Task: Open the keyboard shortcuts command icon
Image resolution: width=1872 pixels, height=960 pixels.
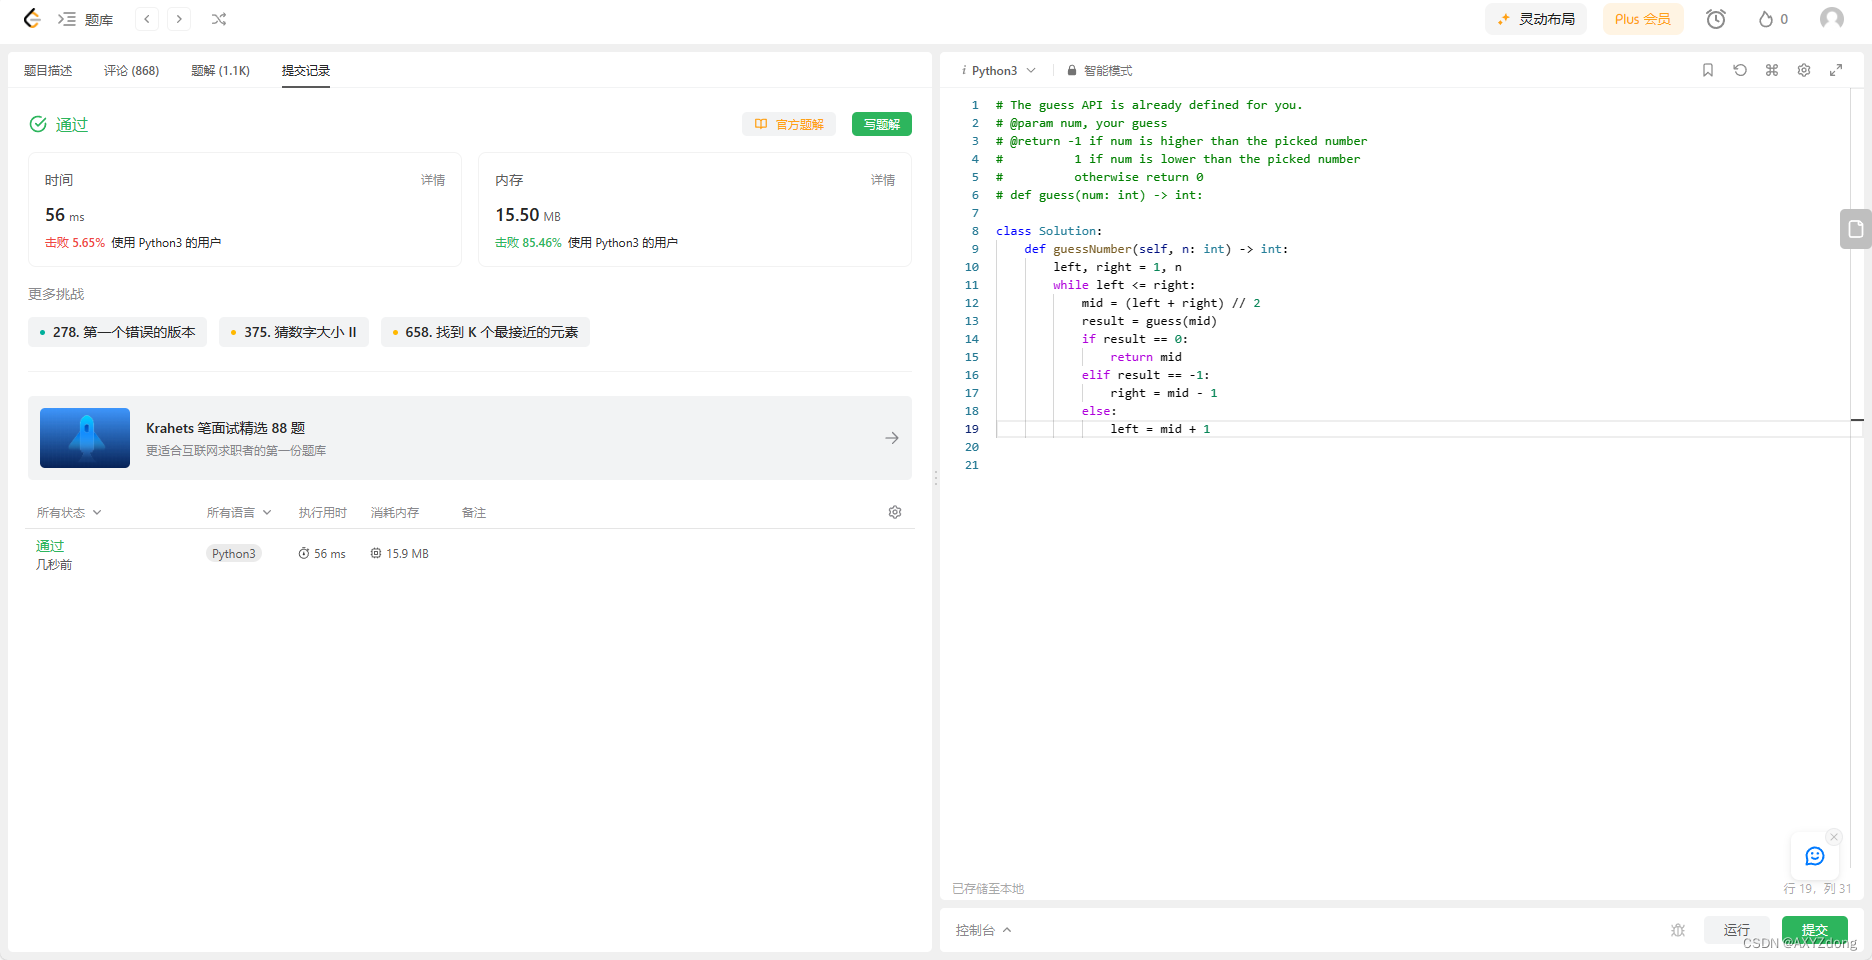Action: 1772,70
